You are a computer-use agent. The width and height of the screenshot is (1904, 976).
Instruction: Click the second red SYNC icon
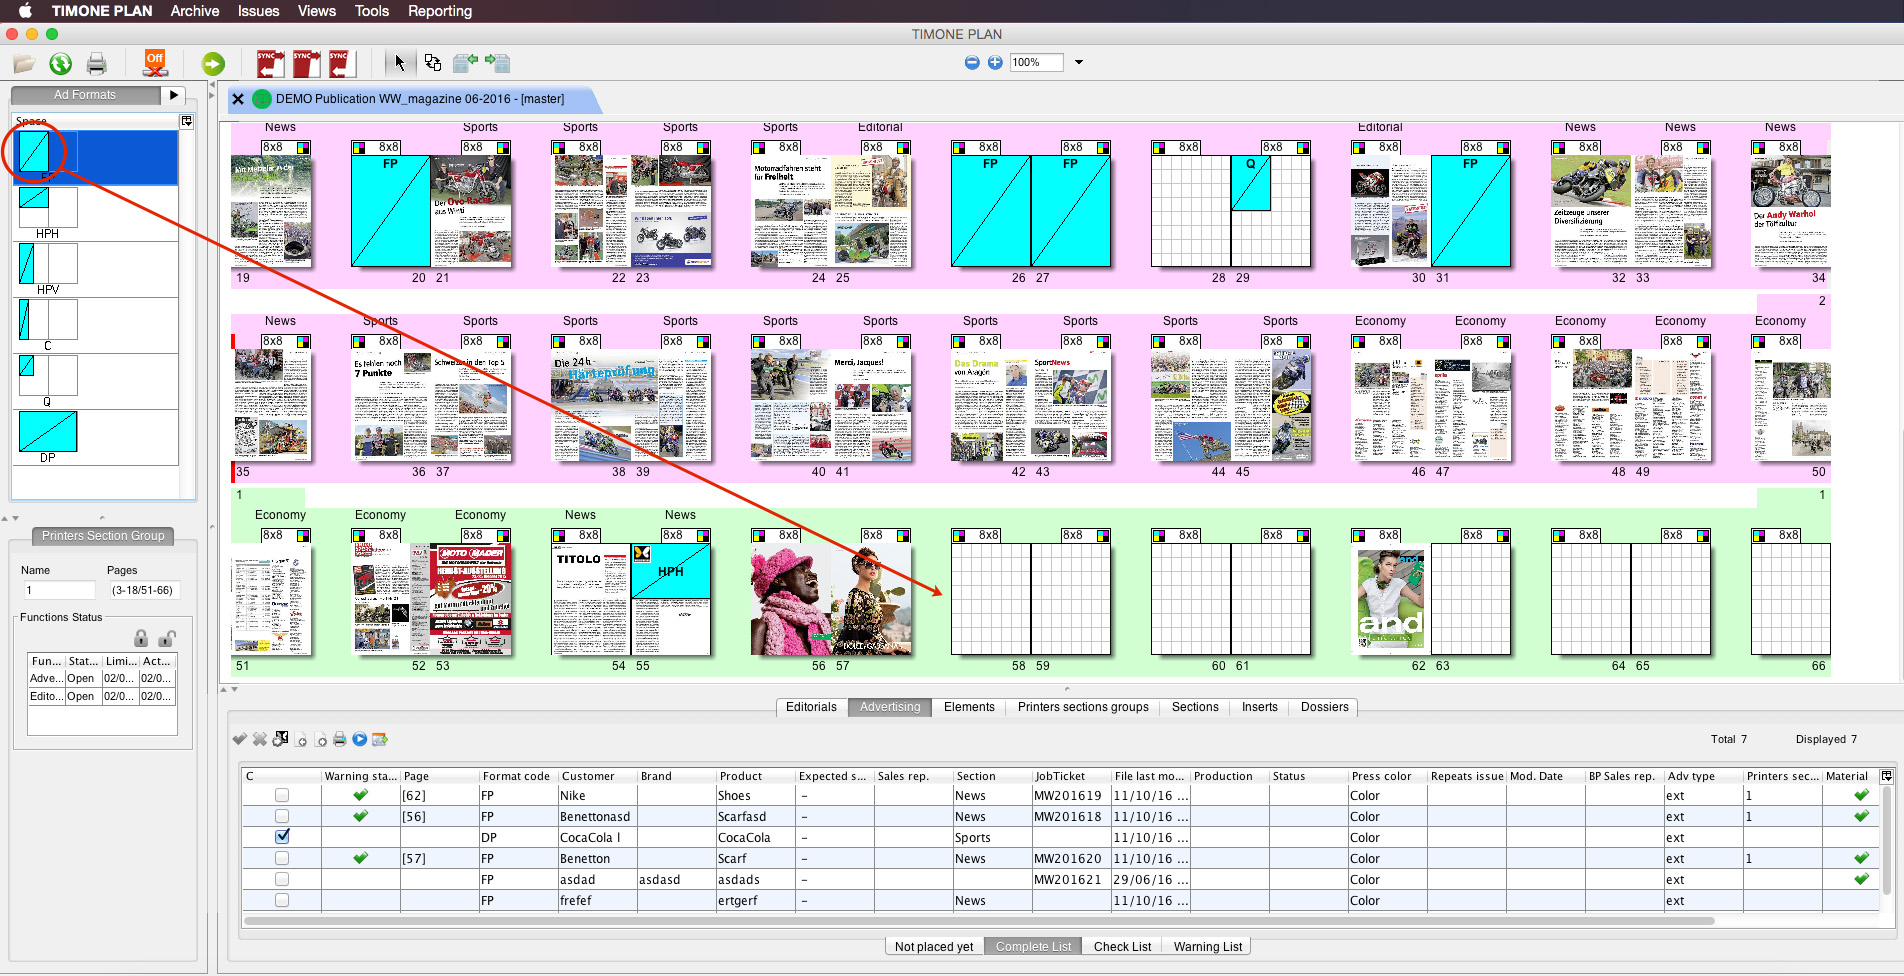(306, 63)
